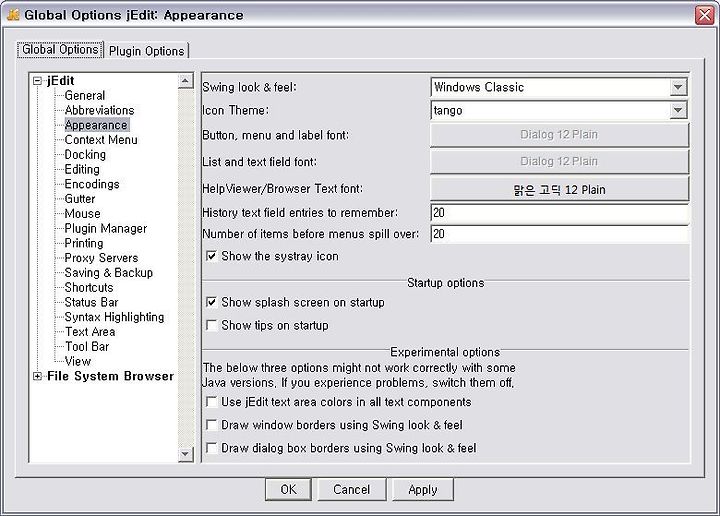The width and height of the screenshot is (720, 516).
Task: Select General in the options tree
Action: click(x=85, y=95)
